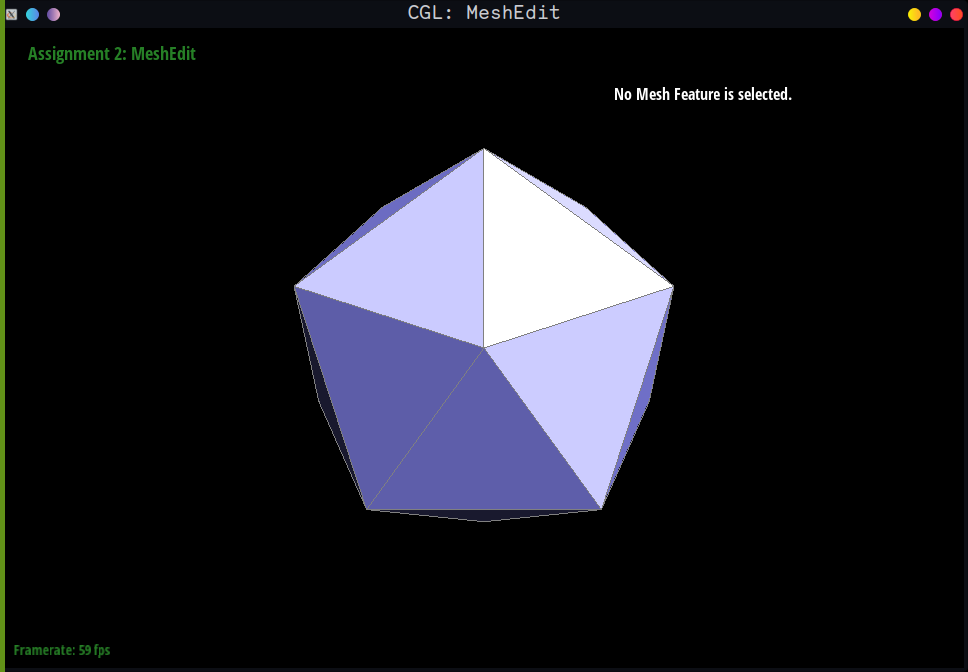Minimize the window using the yellow circle button
This screenshot has width=968, height=672.
[x=914, y=14]
